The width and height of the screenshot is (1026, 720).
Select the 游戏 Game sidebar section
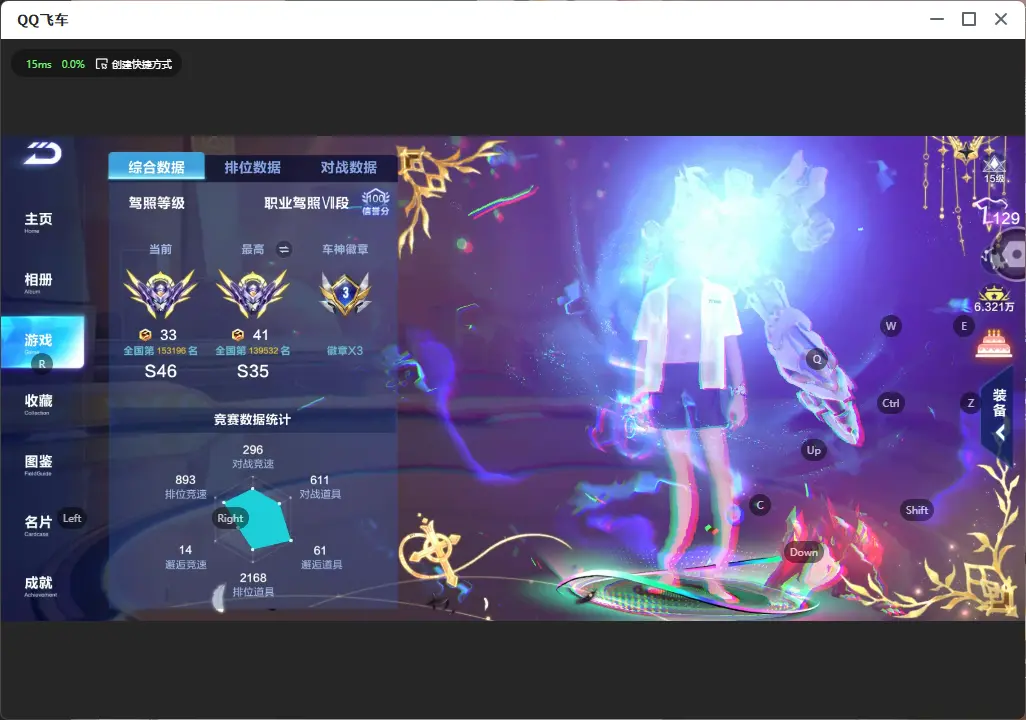click(x=43, y=342)
